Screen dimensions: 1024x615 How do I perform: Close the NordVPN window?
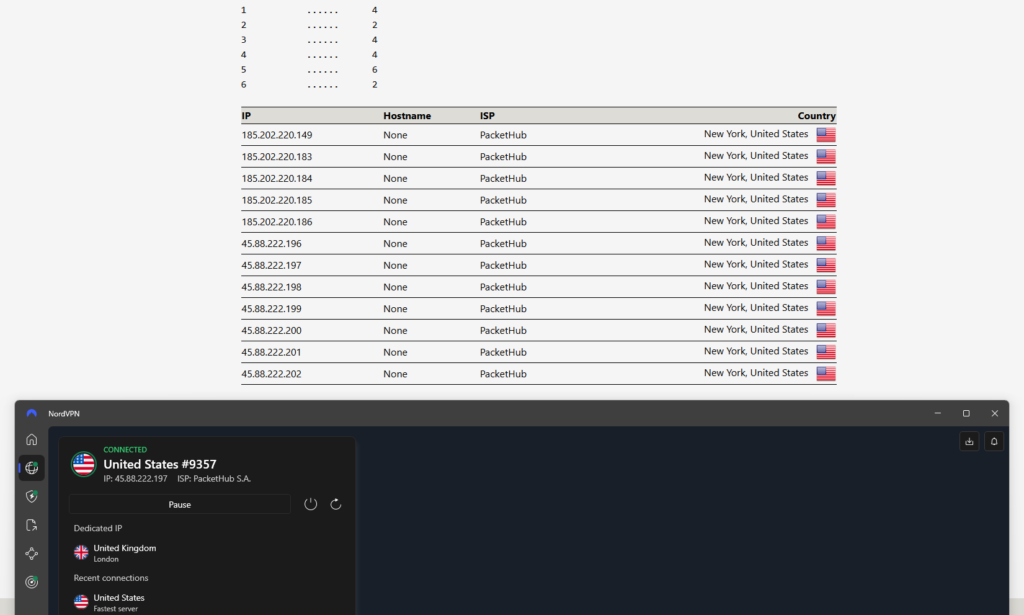pyautogui.click(x=995, y=413)
